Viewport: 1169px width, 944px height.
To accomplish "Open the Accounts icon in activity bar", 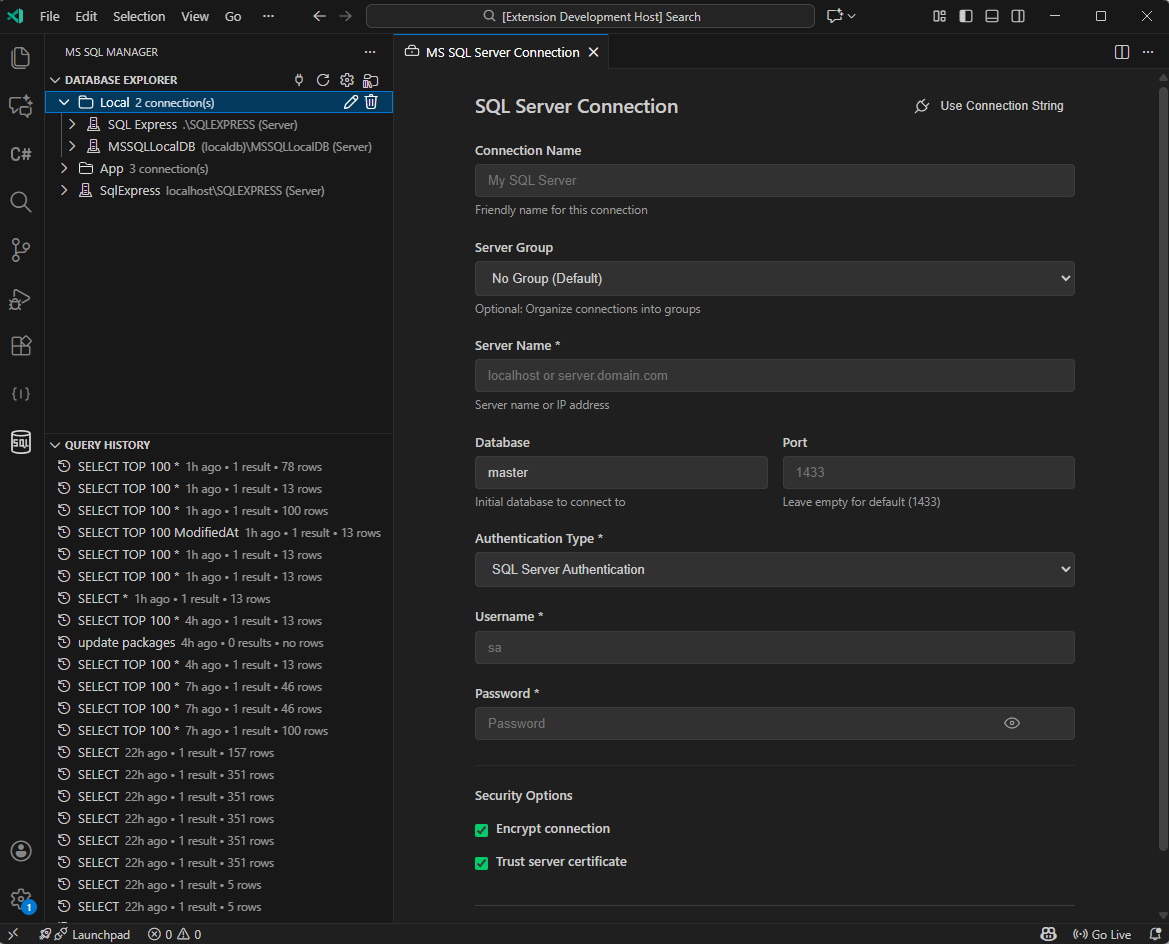I will pyautogui.click(x=21, y=851).
